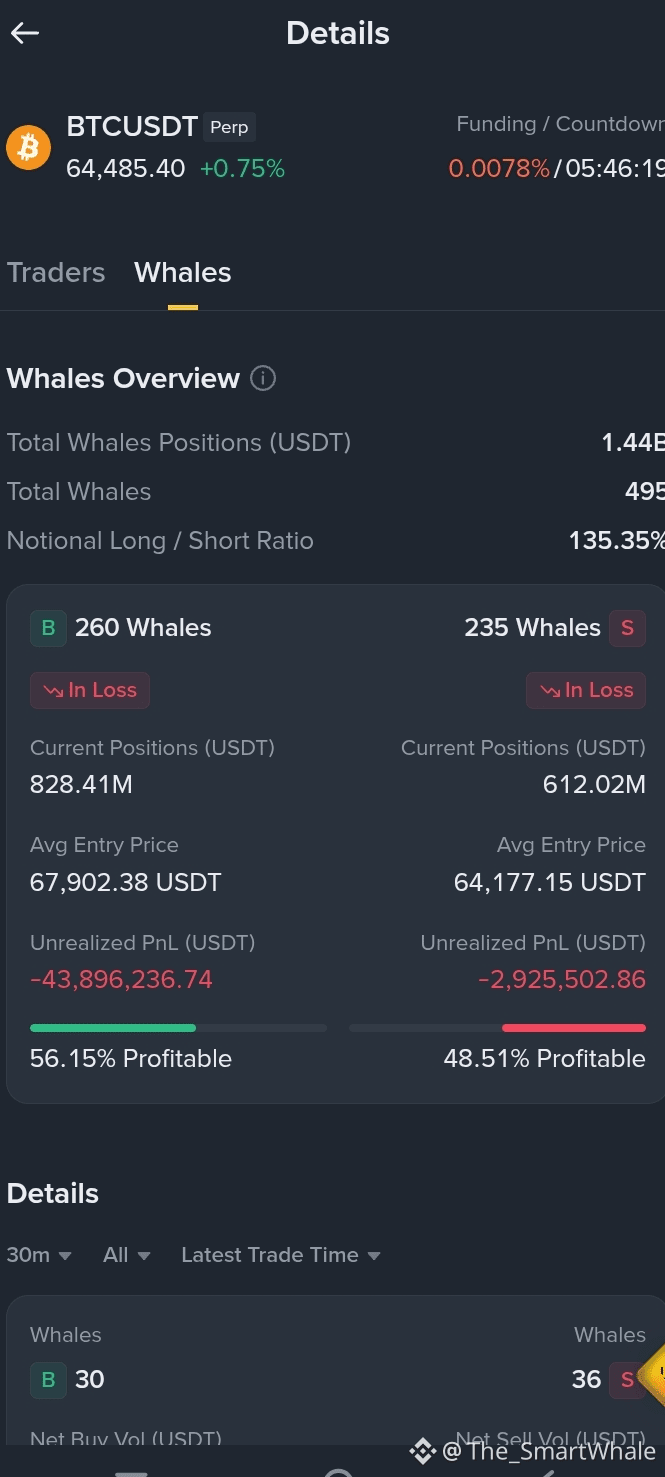Tap the Funding / Countdown value
665x1477 pixels.
(557, 169)
